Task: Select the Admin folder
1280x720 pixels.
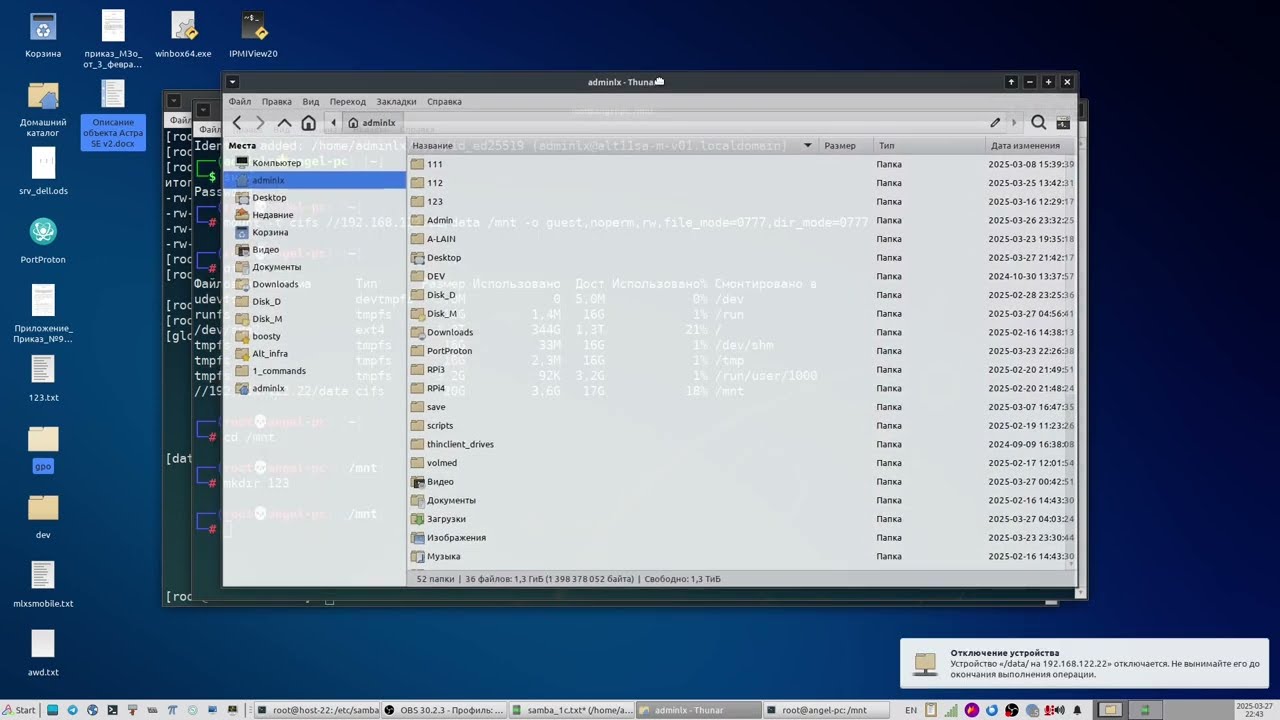Action: [x=432, y=220]
